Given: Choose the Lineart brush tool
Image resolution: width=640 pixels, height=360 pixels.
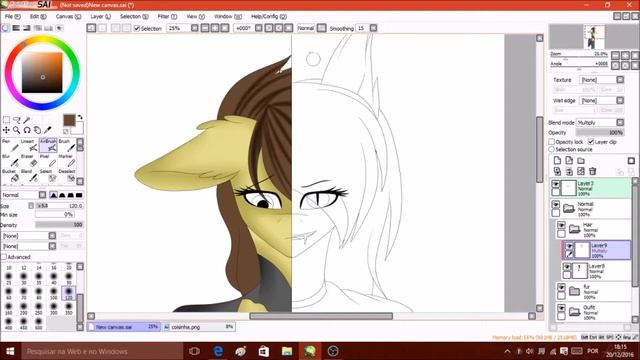Looking at the screenshot, I should [29, 145].
